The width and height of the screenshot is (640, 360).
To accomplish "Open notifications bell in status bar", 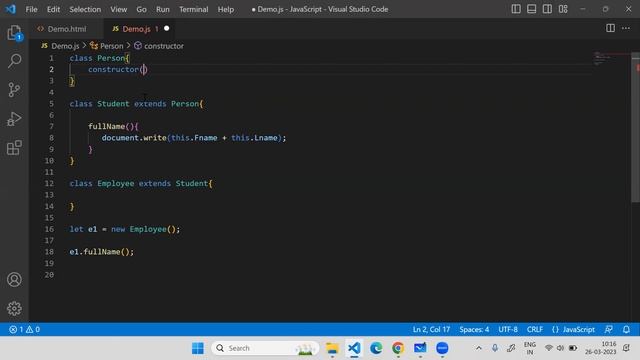I will [x=626, y=329].
